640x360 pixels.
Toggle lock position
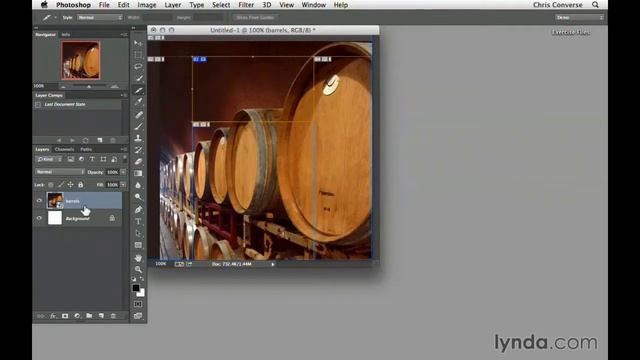pyautogui.click(x=70, y=185)
